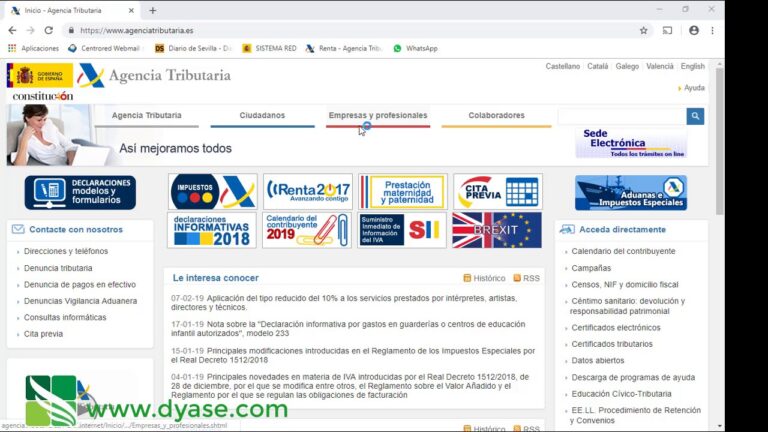768x432 pixels.
Task: Switch language to Galego
Action: click(x=627, y=66)
